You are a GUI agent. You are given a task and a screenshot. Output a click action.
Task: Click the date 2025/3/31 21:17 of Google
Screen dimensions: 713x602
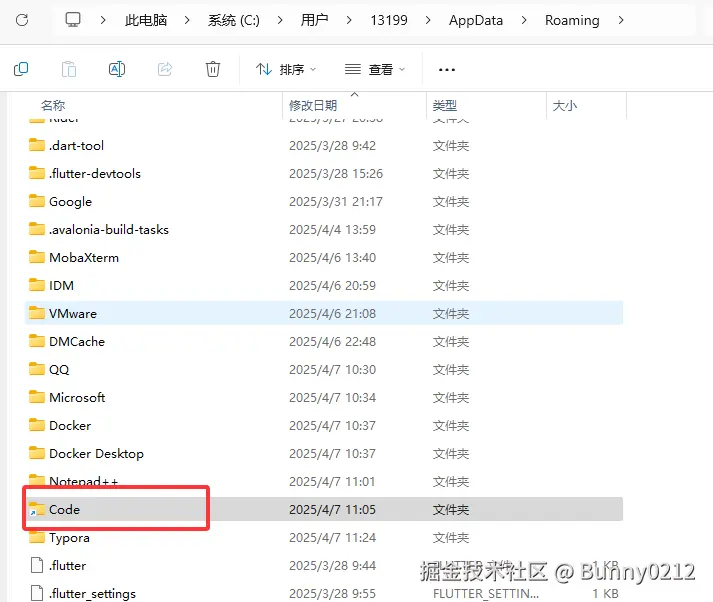tap(336, 201)
